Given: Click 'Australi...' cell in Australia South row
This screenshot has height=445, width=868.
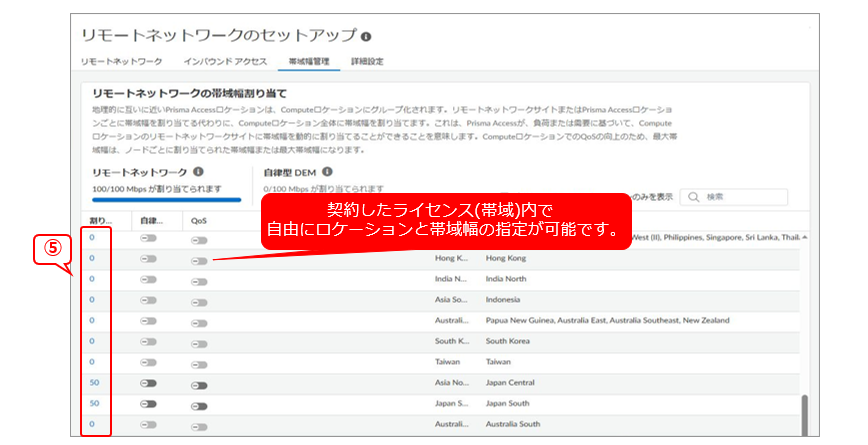Looking at the screenshot, I should (451, 424).
